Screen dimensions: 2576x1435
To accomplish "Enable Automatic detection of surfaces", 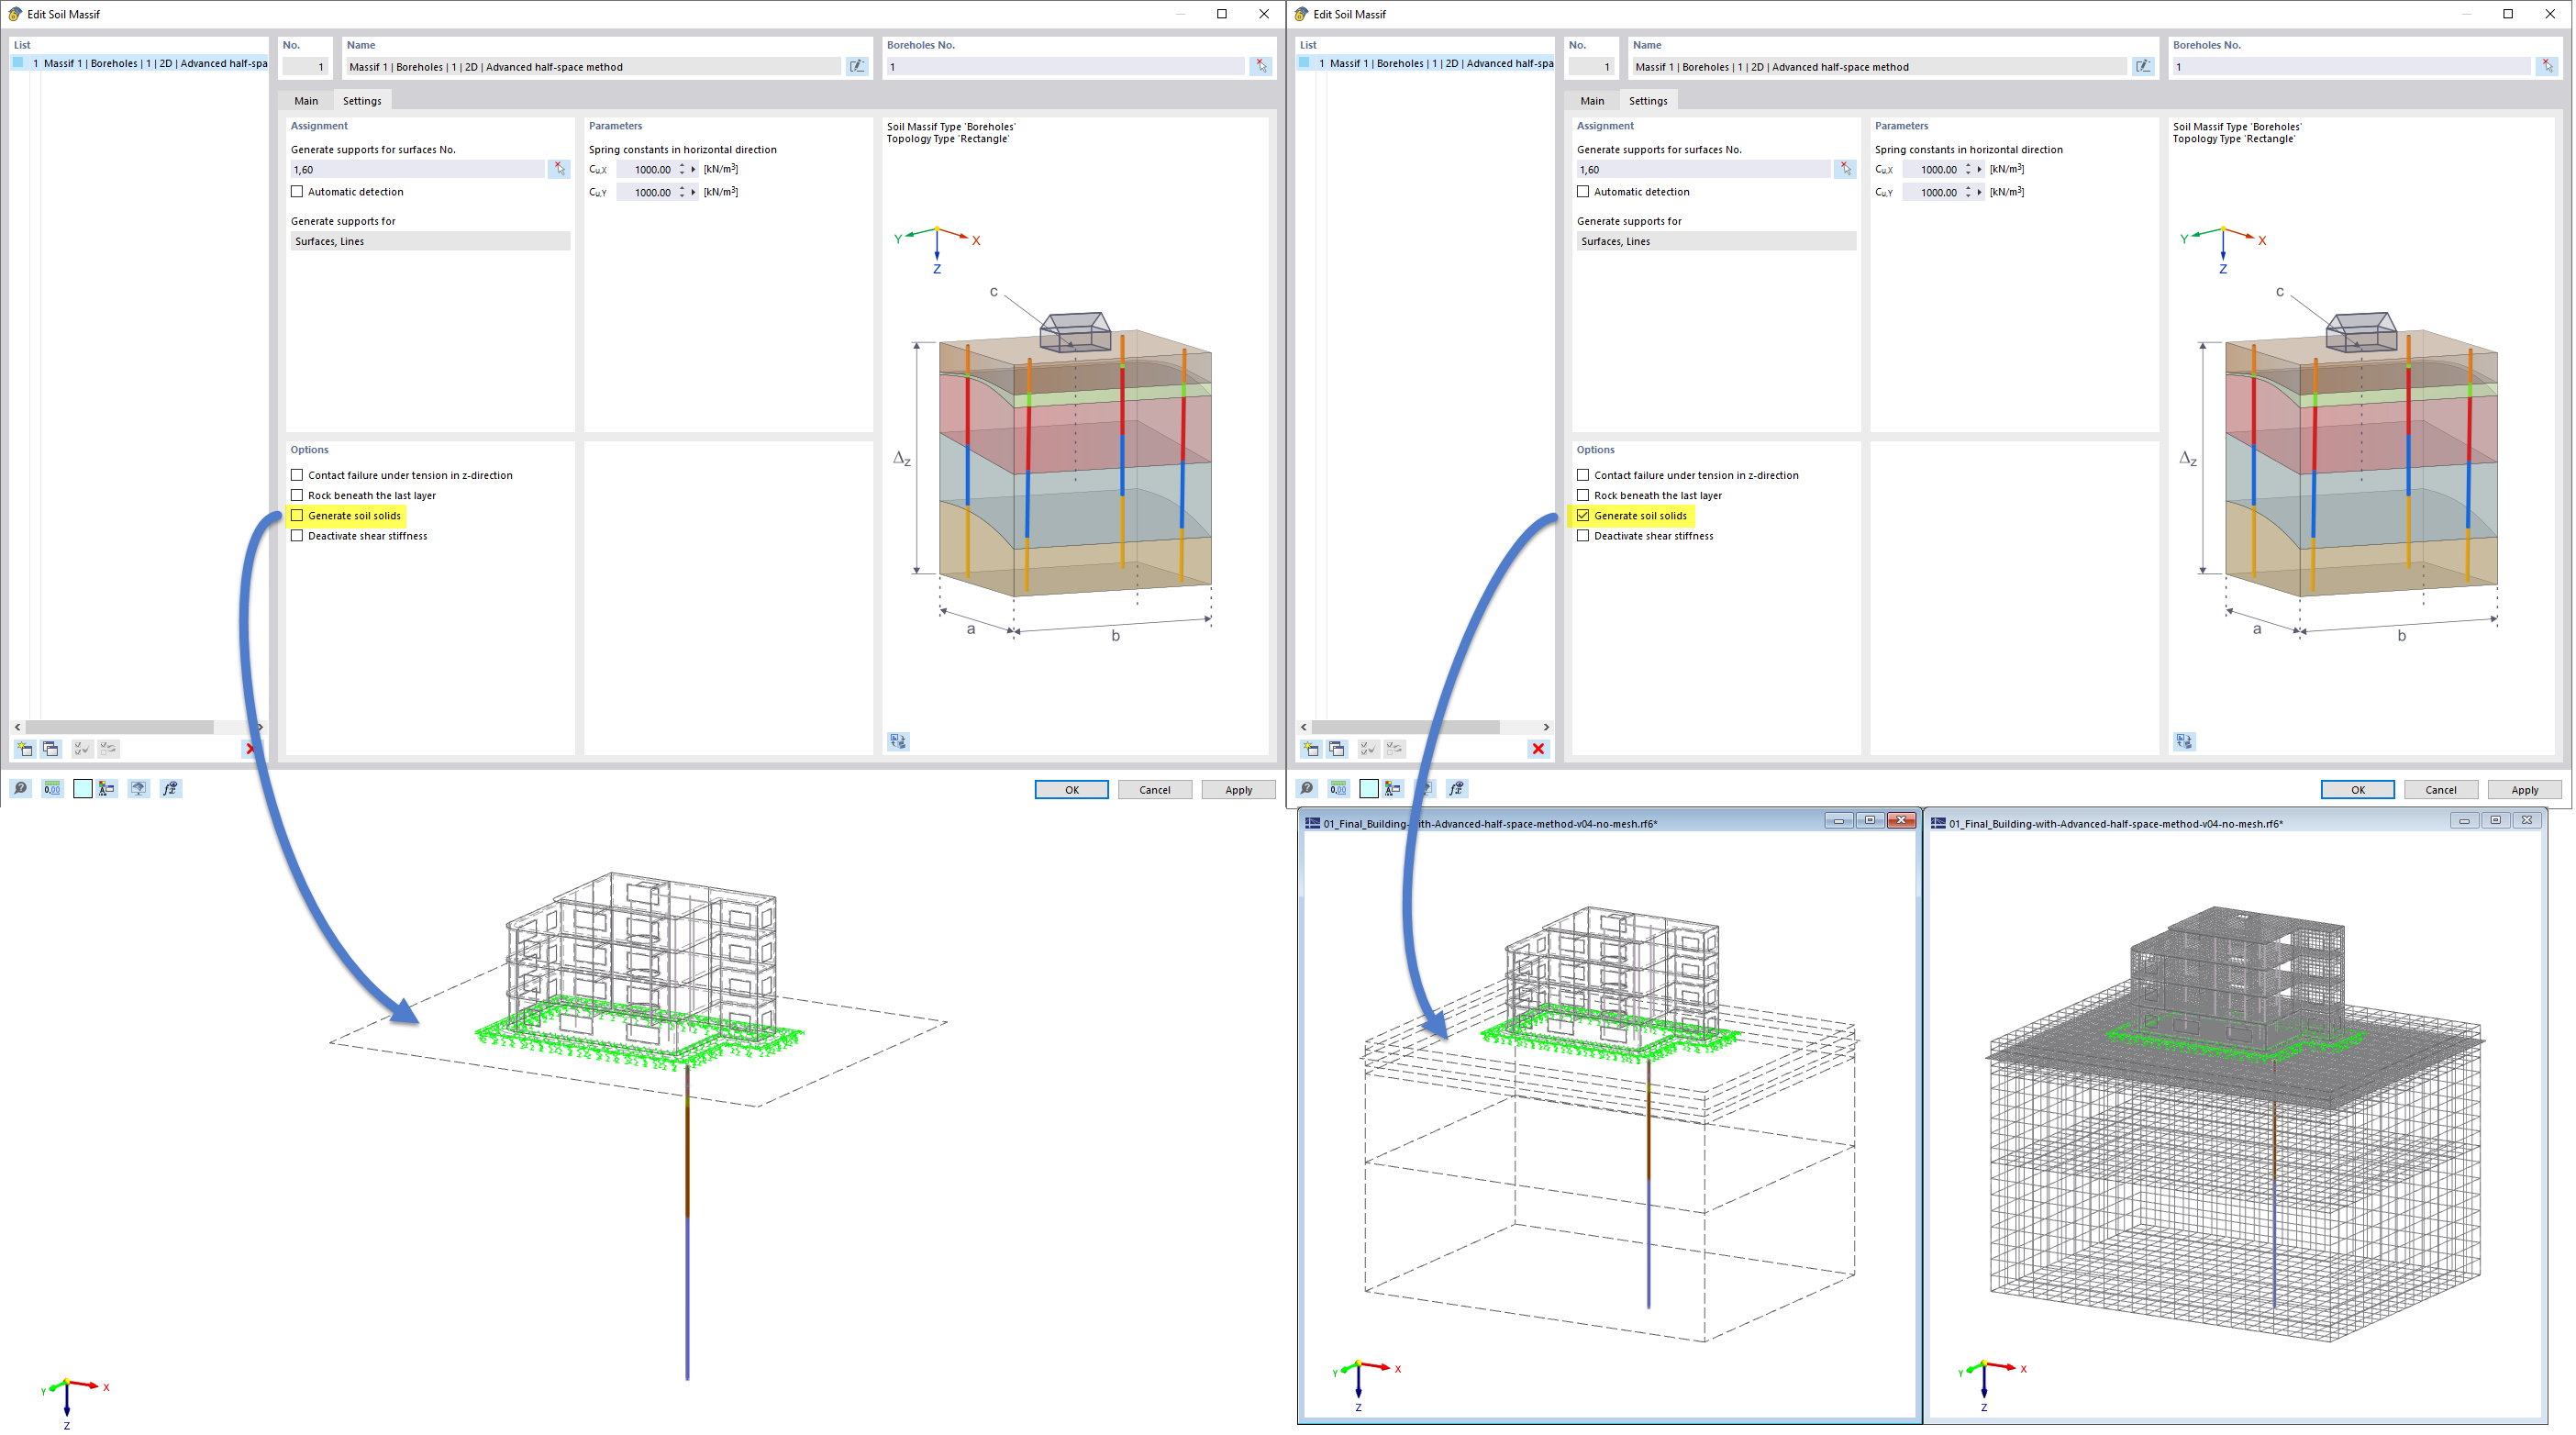I will point(297,191).
